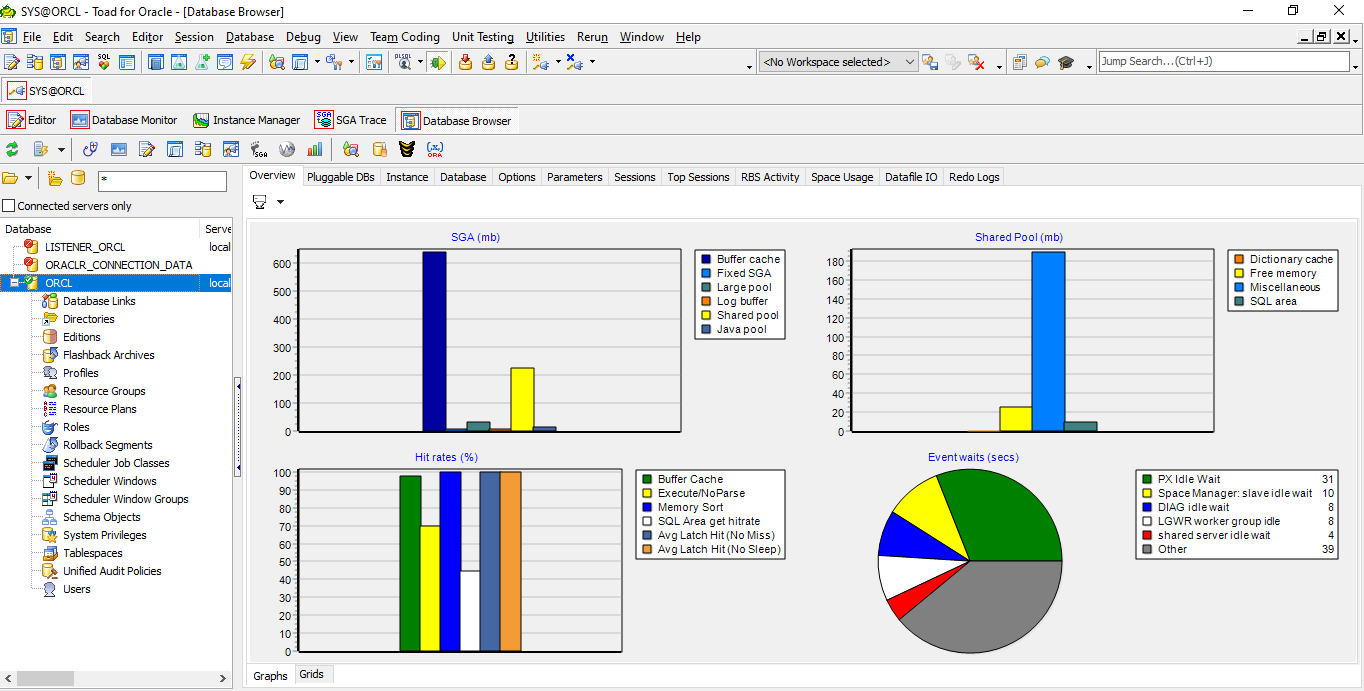
Task: Refresh the Database Browser with green arrows
Action: (x=12, y=149)
